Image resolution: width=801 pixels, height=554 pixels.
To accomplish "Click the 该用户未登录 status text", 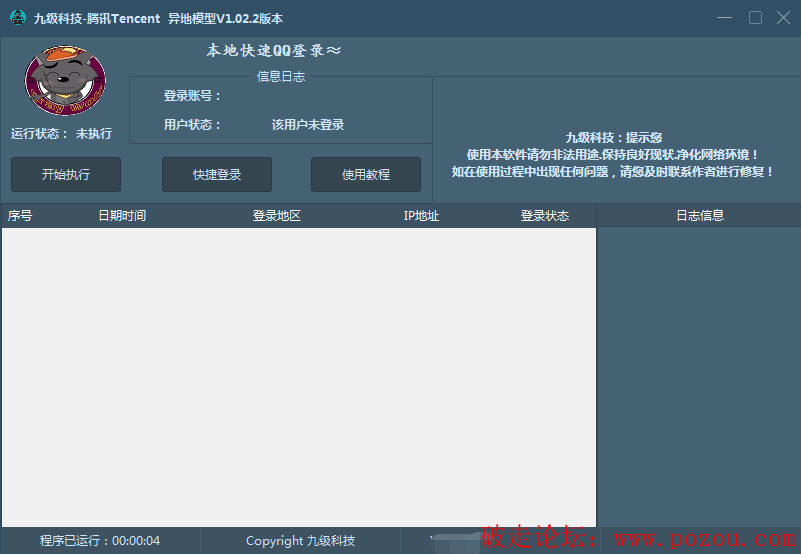I will [x=308, y=124].
